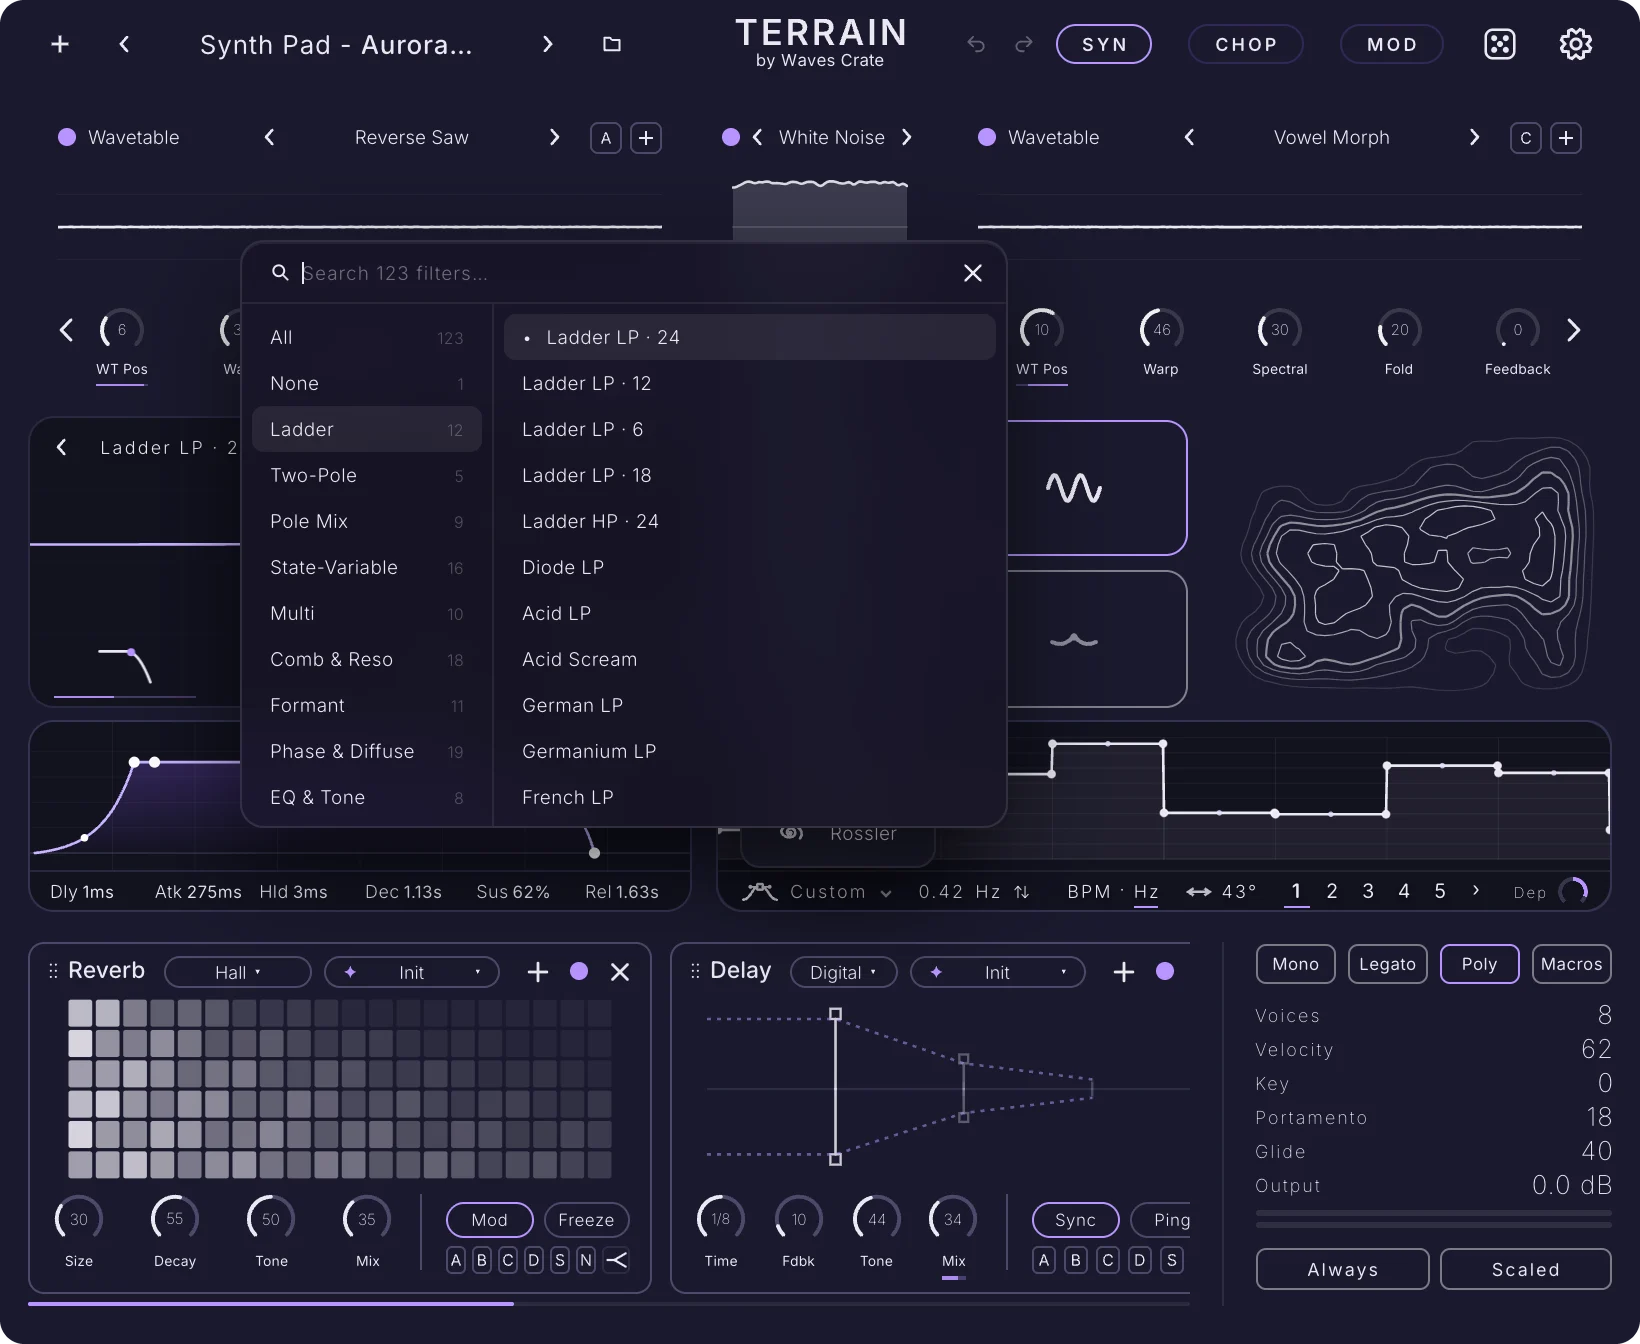Open the preset browser folder icon
This screenshot has height=1344, width=1640.
point(612,44)
